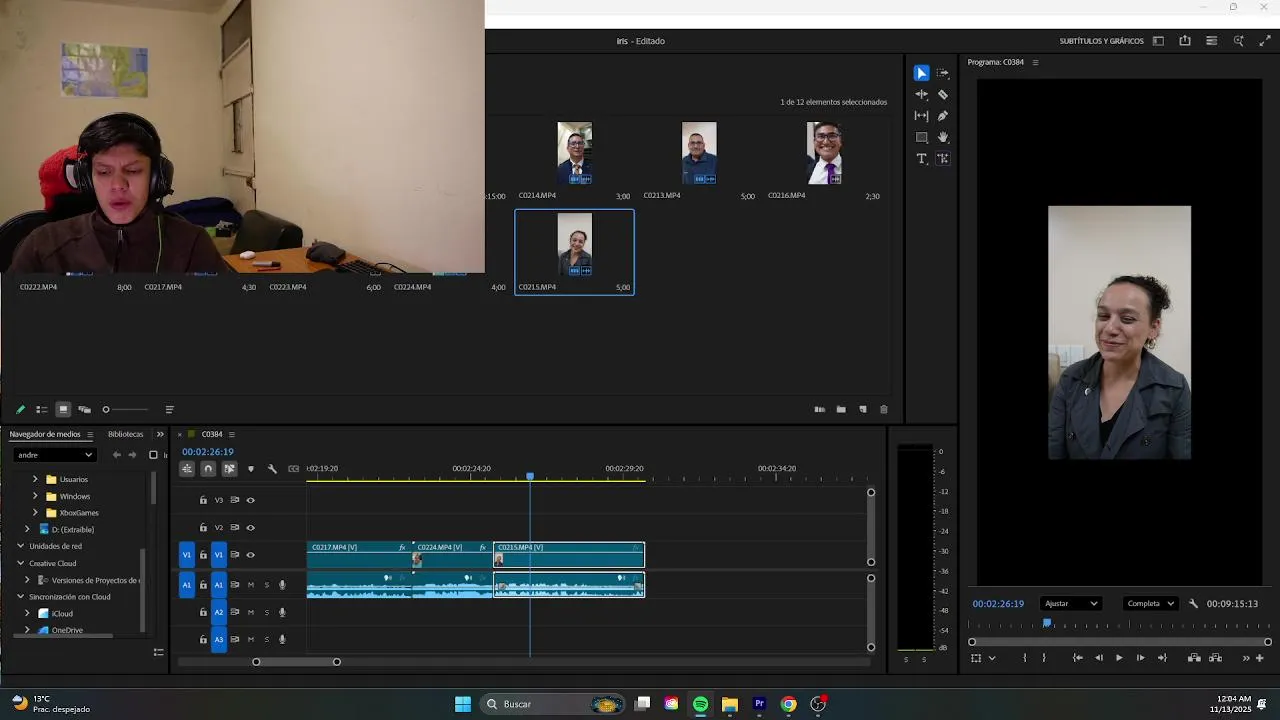Go to In point
This screenshot has height=720, width=1280.
coord(1078,658)
